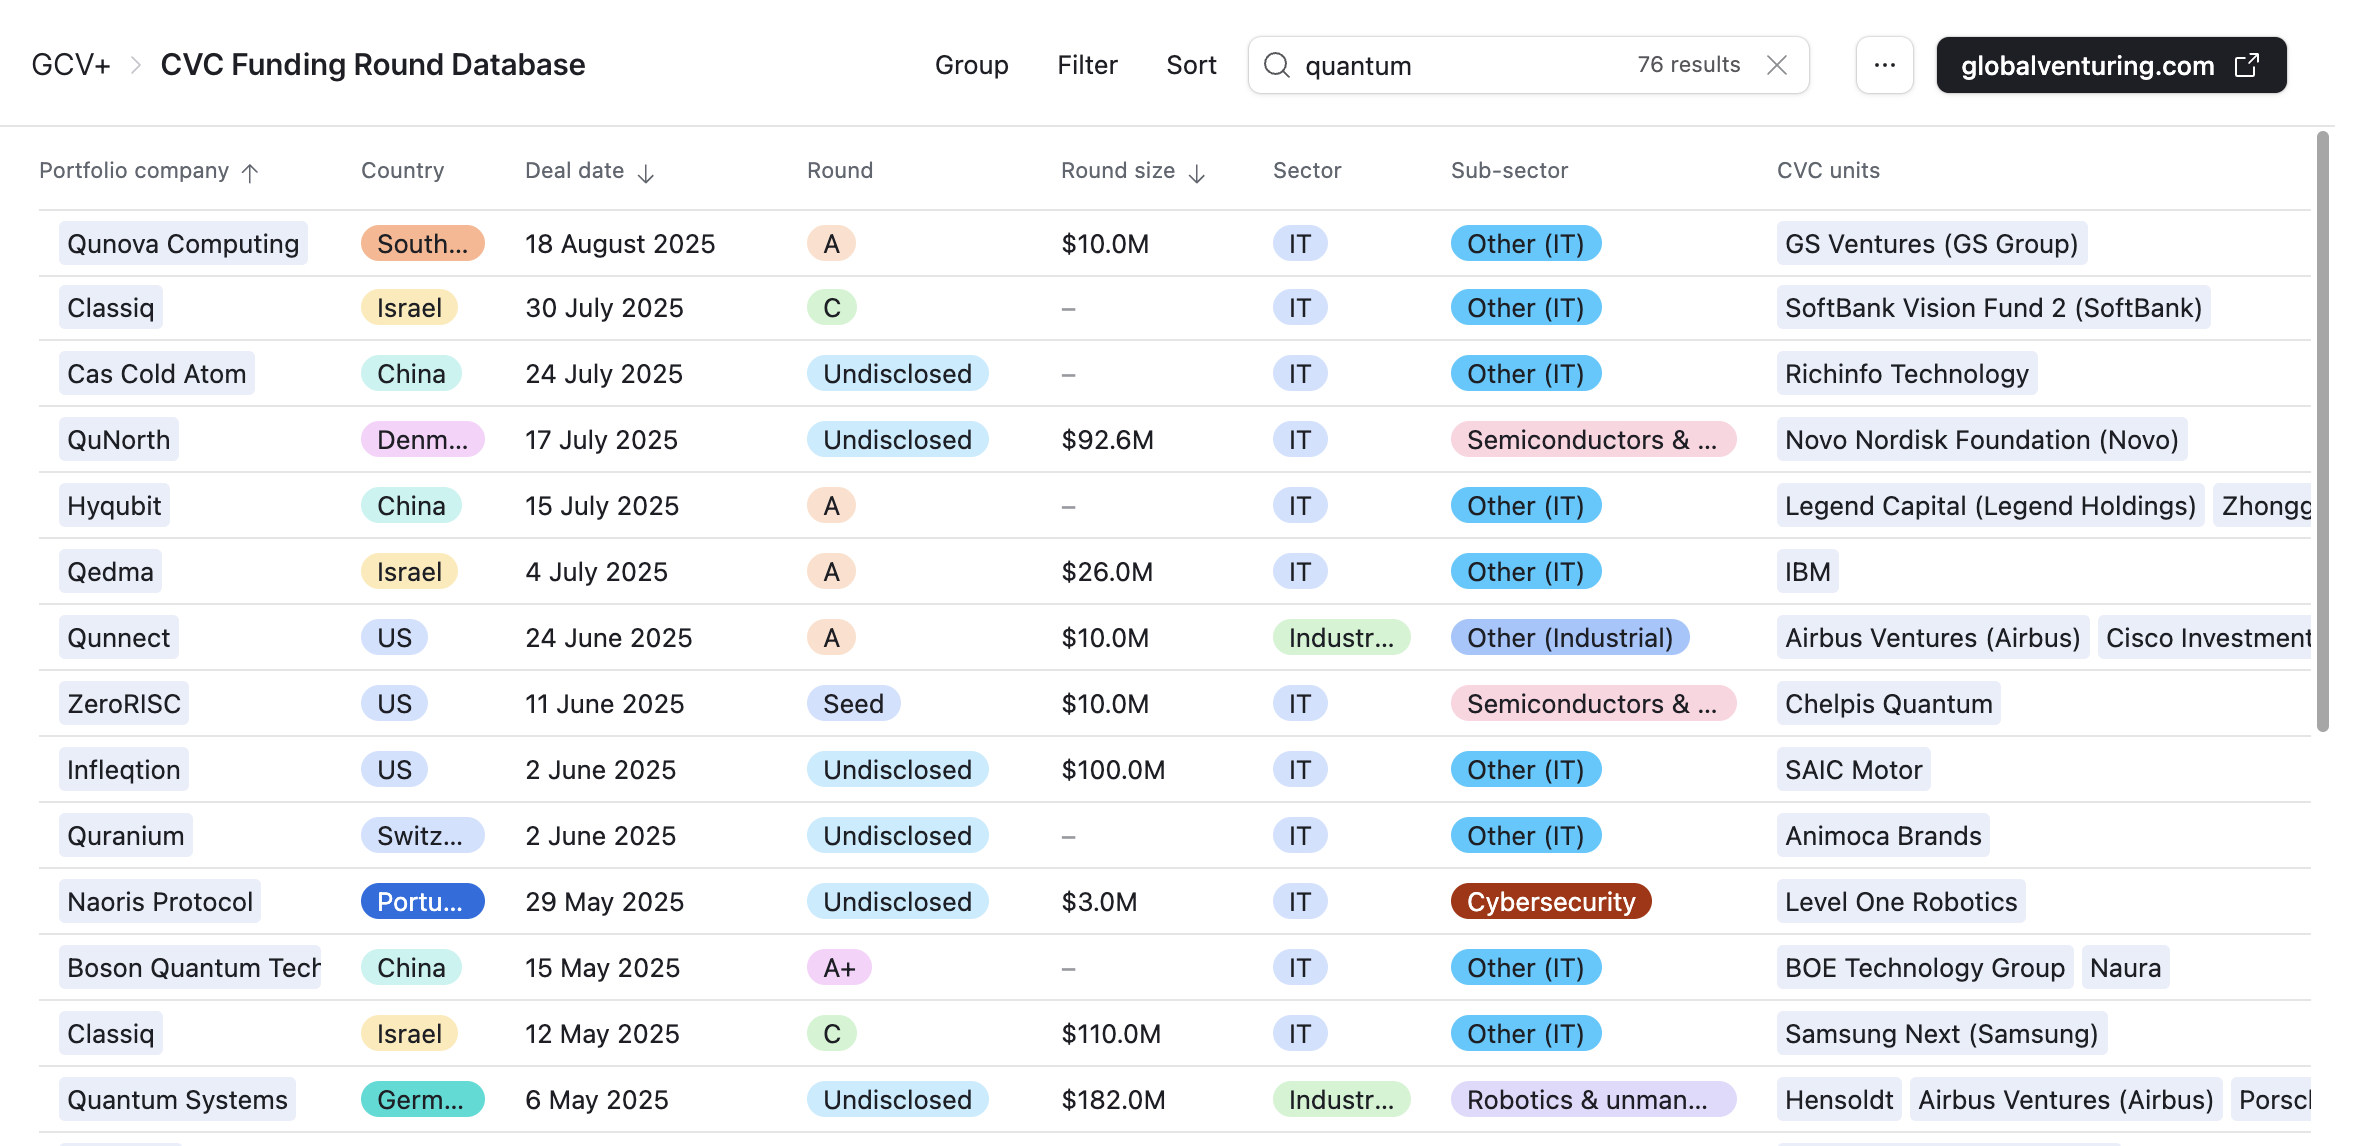Click the GCV+ breadcrumb
Image resolution: width=2372 pixels, height=1146 pixels.
tap(71, 65)
